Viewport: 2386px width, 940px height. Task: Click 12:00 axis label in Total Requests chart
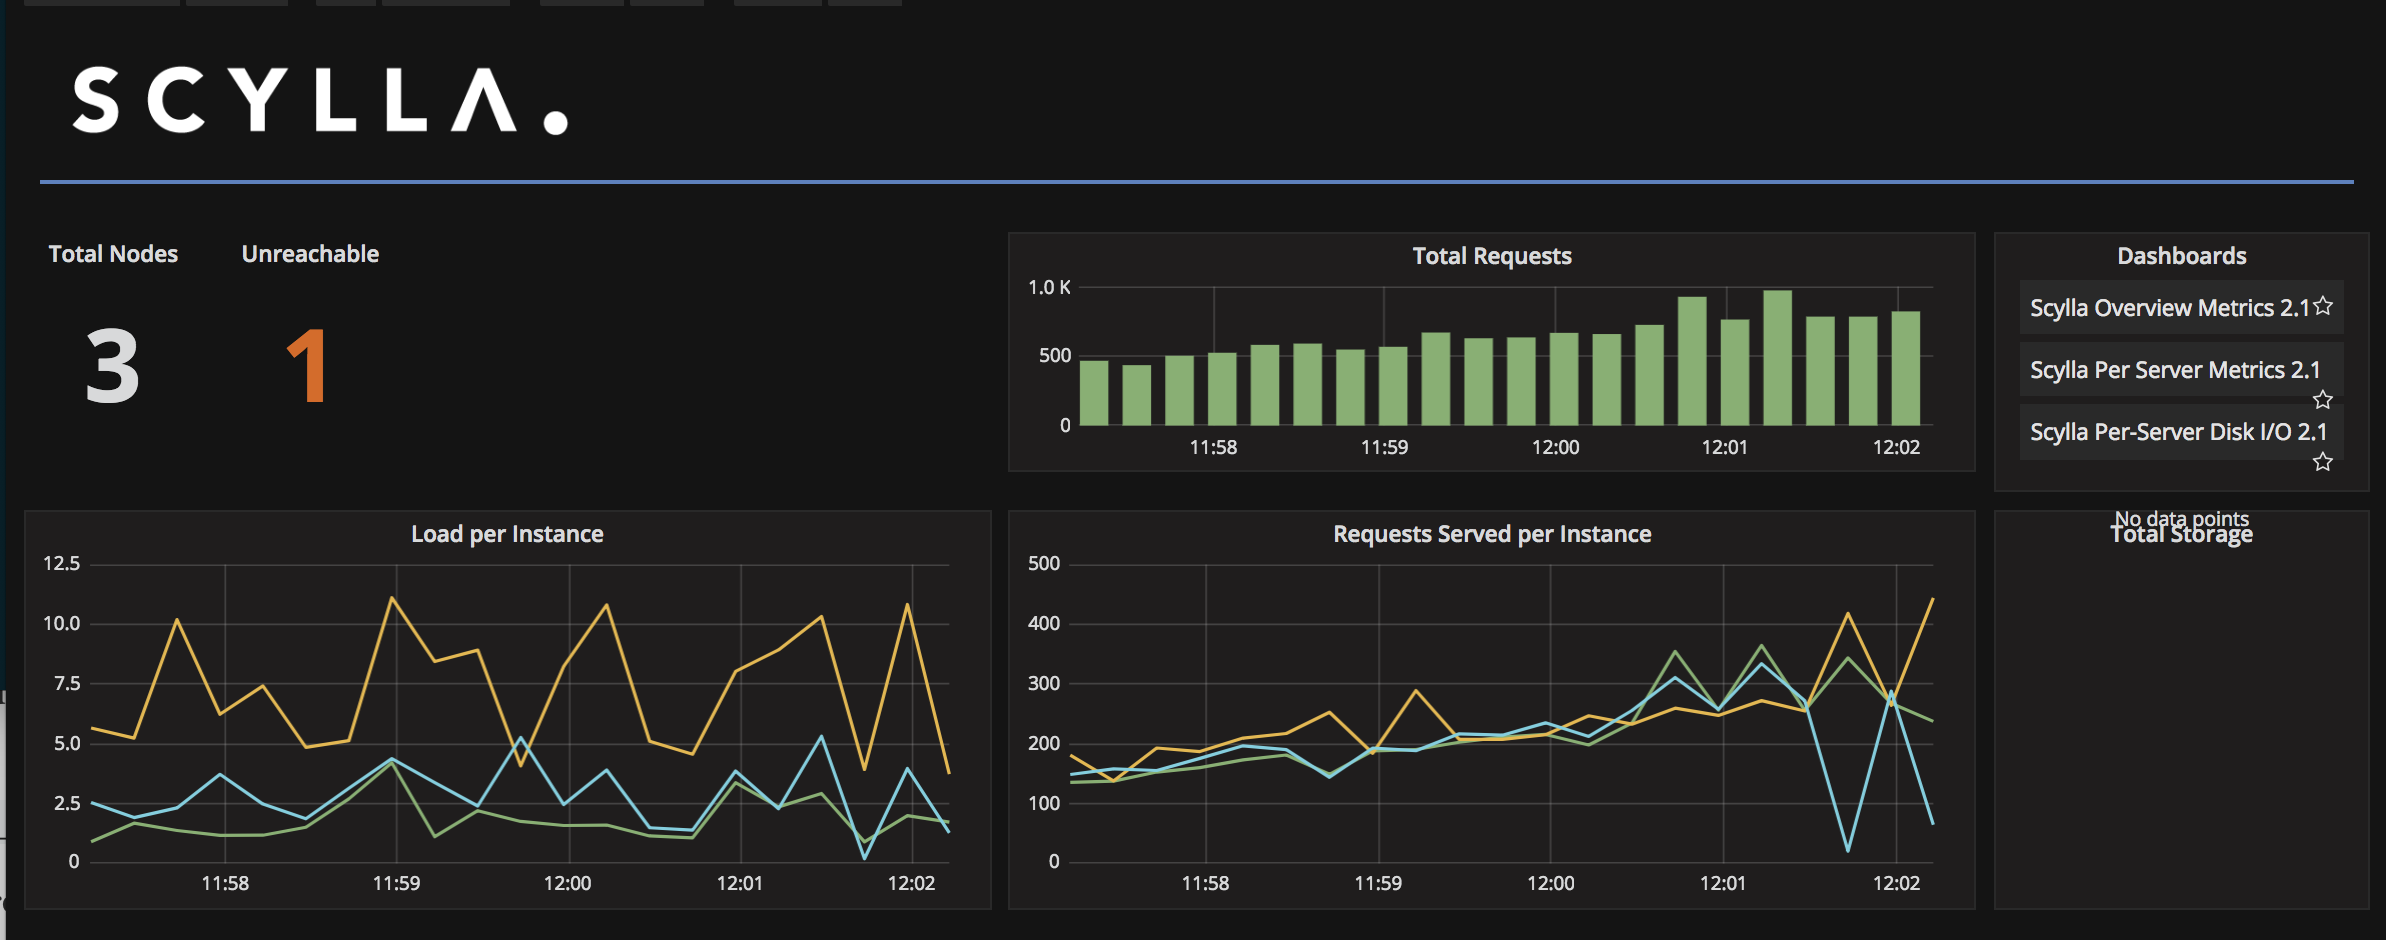(x=1555, y=448)
